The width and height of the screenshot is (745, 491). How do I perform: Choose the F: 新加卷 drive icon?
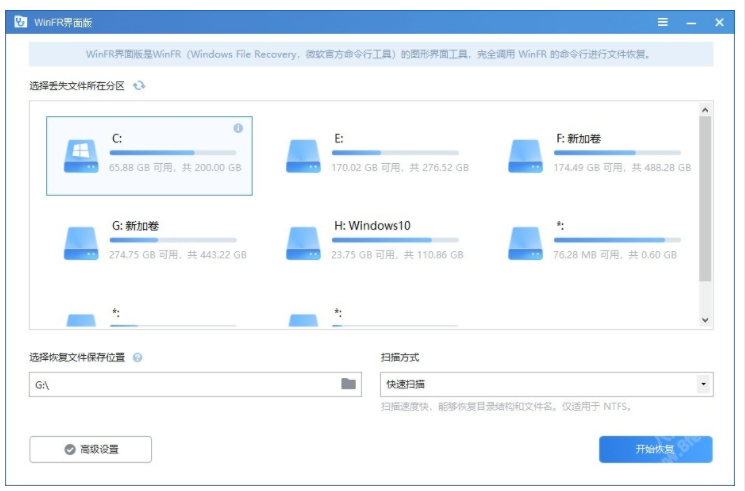tap(524, 154)
